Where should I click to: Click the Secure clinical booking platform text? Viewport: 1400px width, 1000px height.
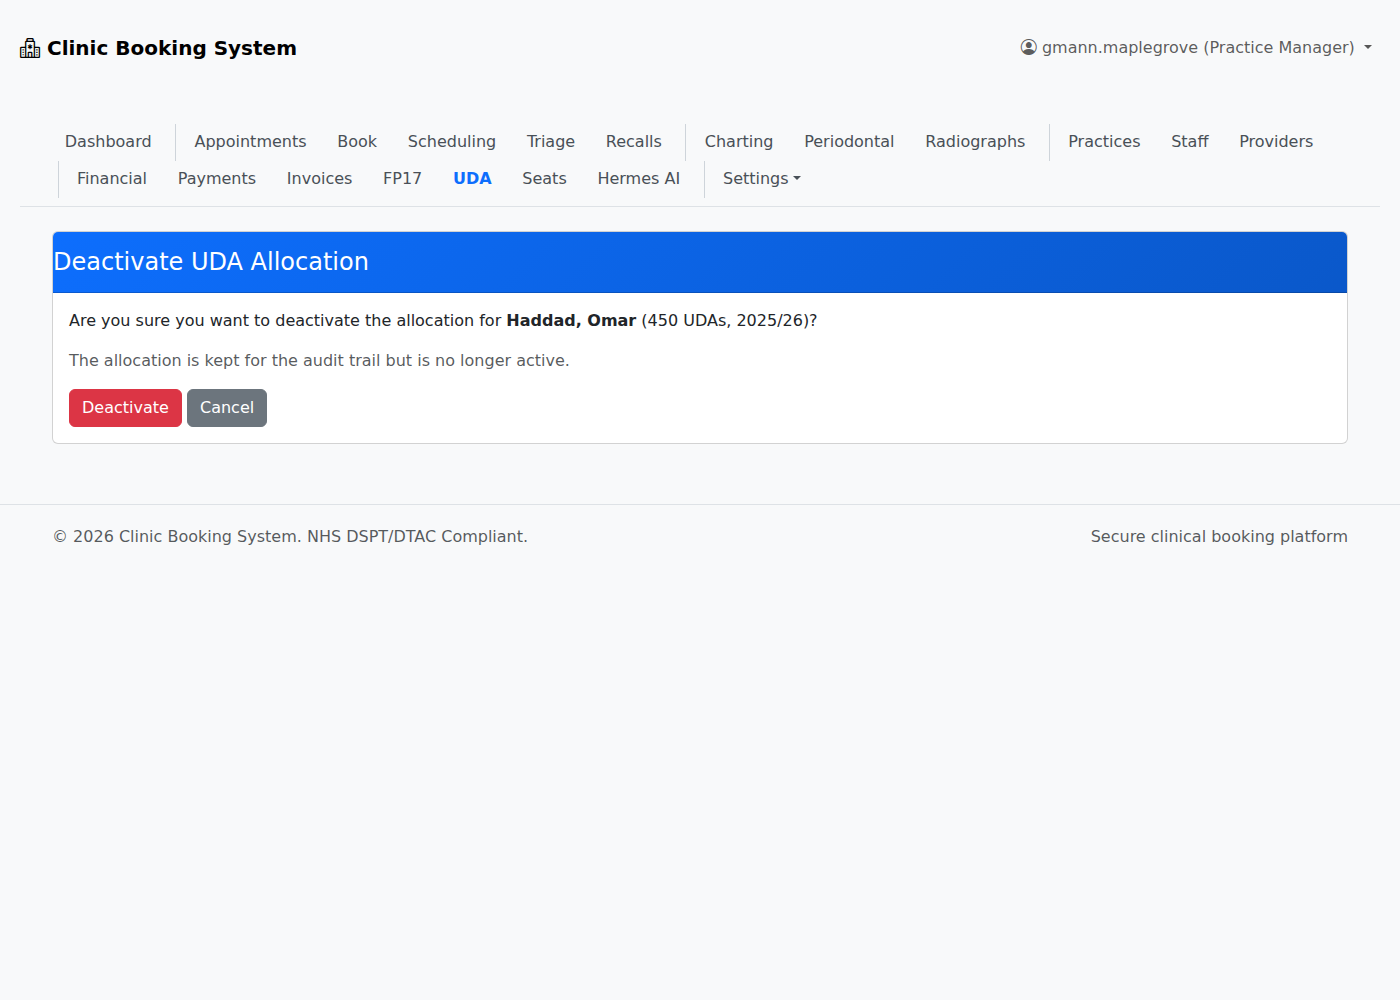click(1219, 536)
